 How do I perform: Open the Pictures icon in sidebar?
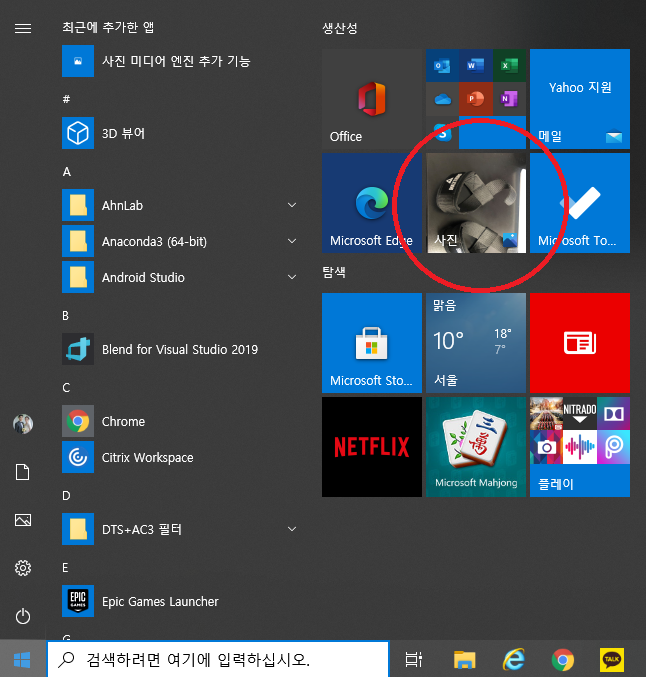click(x=23, y=520)
